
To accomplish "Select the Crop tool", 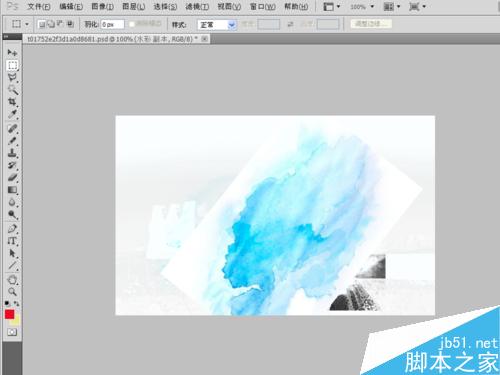I will (x=12, y=102).
